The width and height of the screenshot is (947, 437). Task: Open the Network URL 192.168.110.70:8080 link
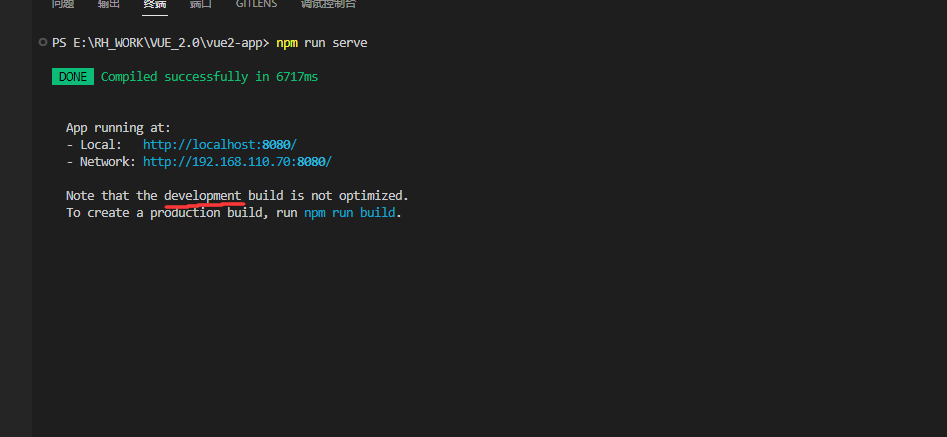pyautogui.click(x=237, y=161)
